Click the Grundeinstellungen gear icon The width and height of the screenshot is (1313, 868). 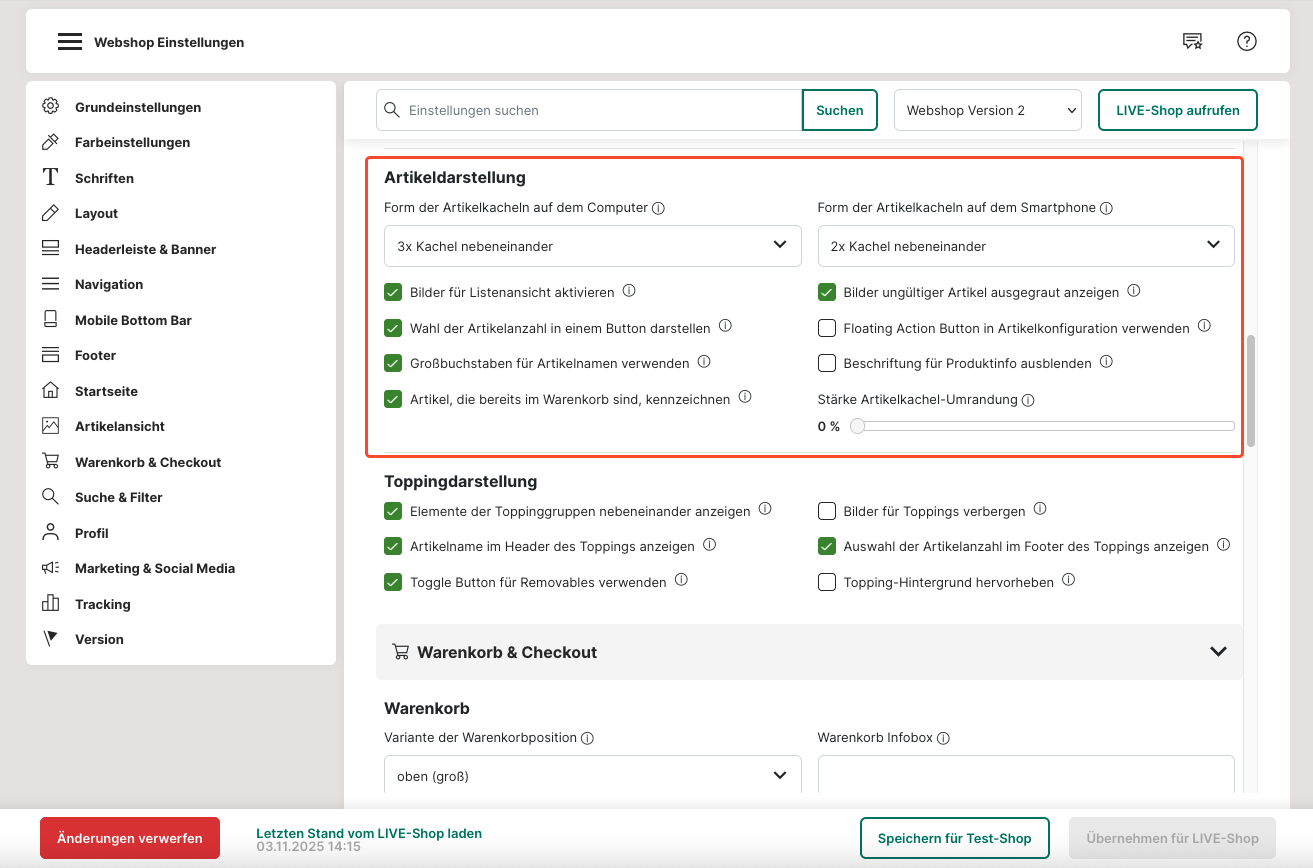(x=50, y=107)
